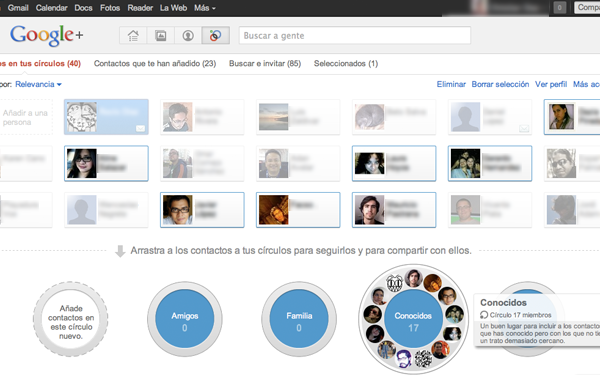Image resolution: width=600 pixels, height=375 pixels.
Task: Click the Eliminar link
Action: coord(451,84)
